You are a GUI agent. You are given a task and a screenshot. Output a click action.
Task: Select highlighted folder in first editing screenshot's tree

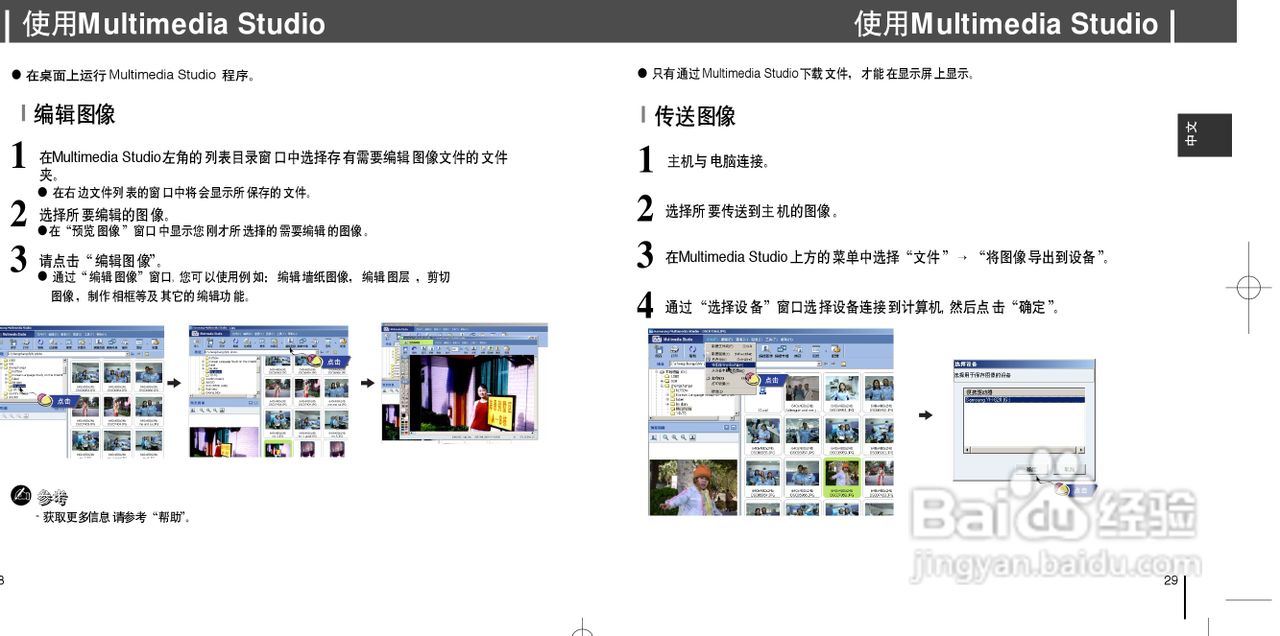point(19,386)
